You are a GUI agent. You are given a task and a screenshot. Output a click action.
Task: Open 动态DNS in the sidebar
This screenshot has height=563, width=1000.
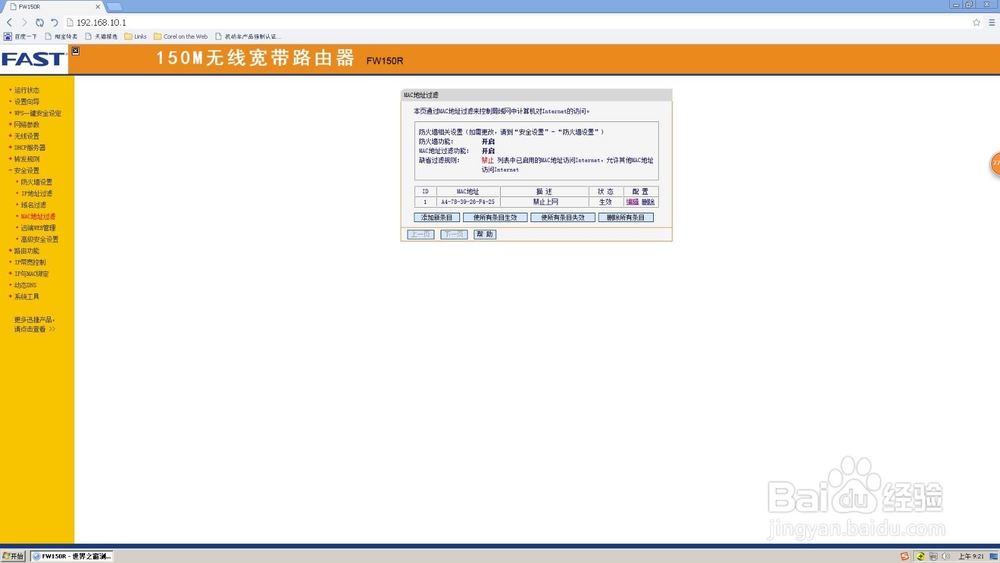25,285
